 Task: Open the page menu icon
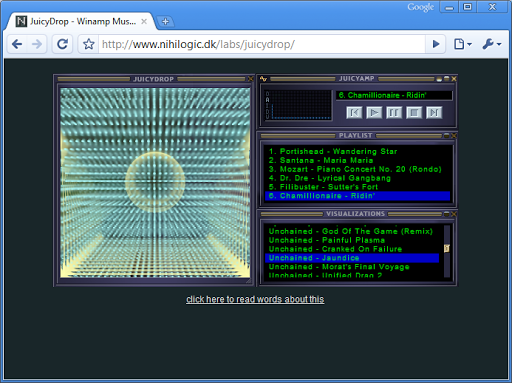pos(463,44)
